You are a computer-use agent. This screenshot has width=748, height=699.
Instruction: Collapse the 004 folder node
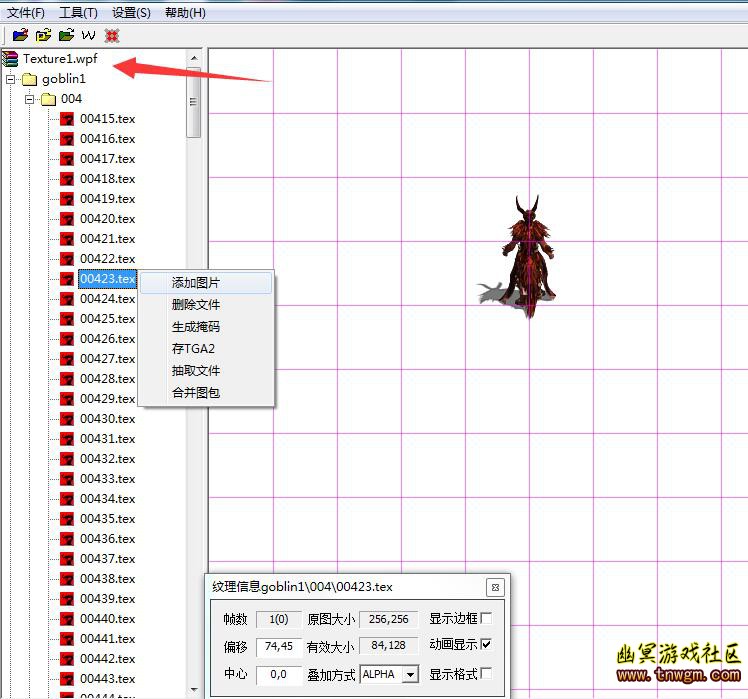(x=30, y=99)
